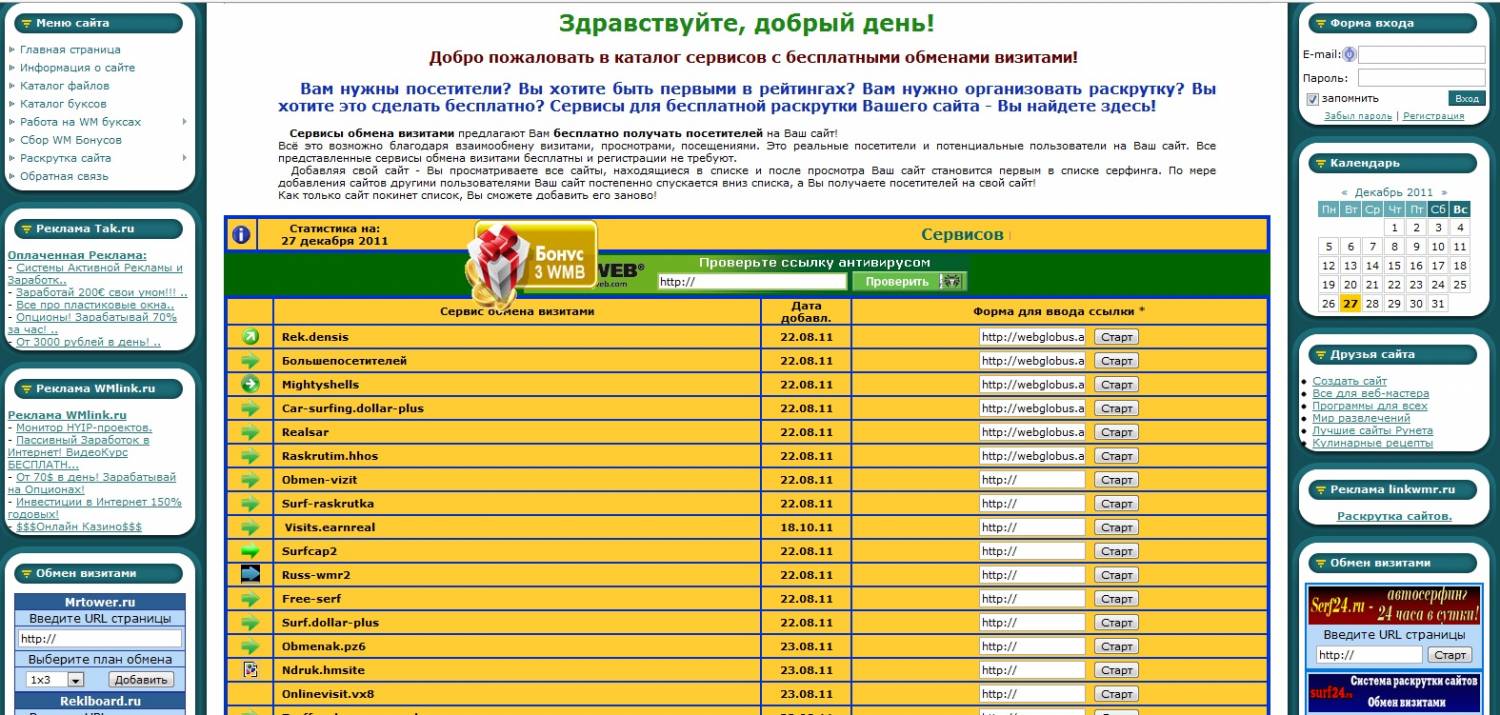Click the arrow icon beside Free-serf
1500x715 pixels.
click(251, 599)
